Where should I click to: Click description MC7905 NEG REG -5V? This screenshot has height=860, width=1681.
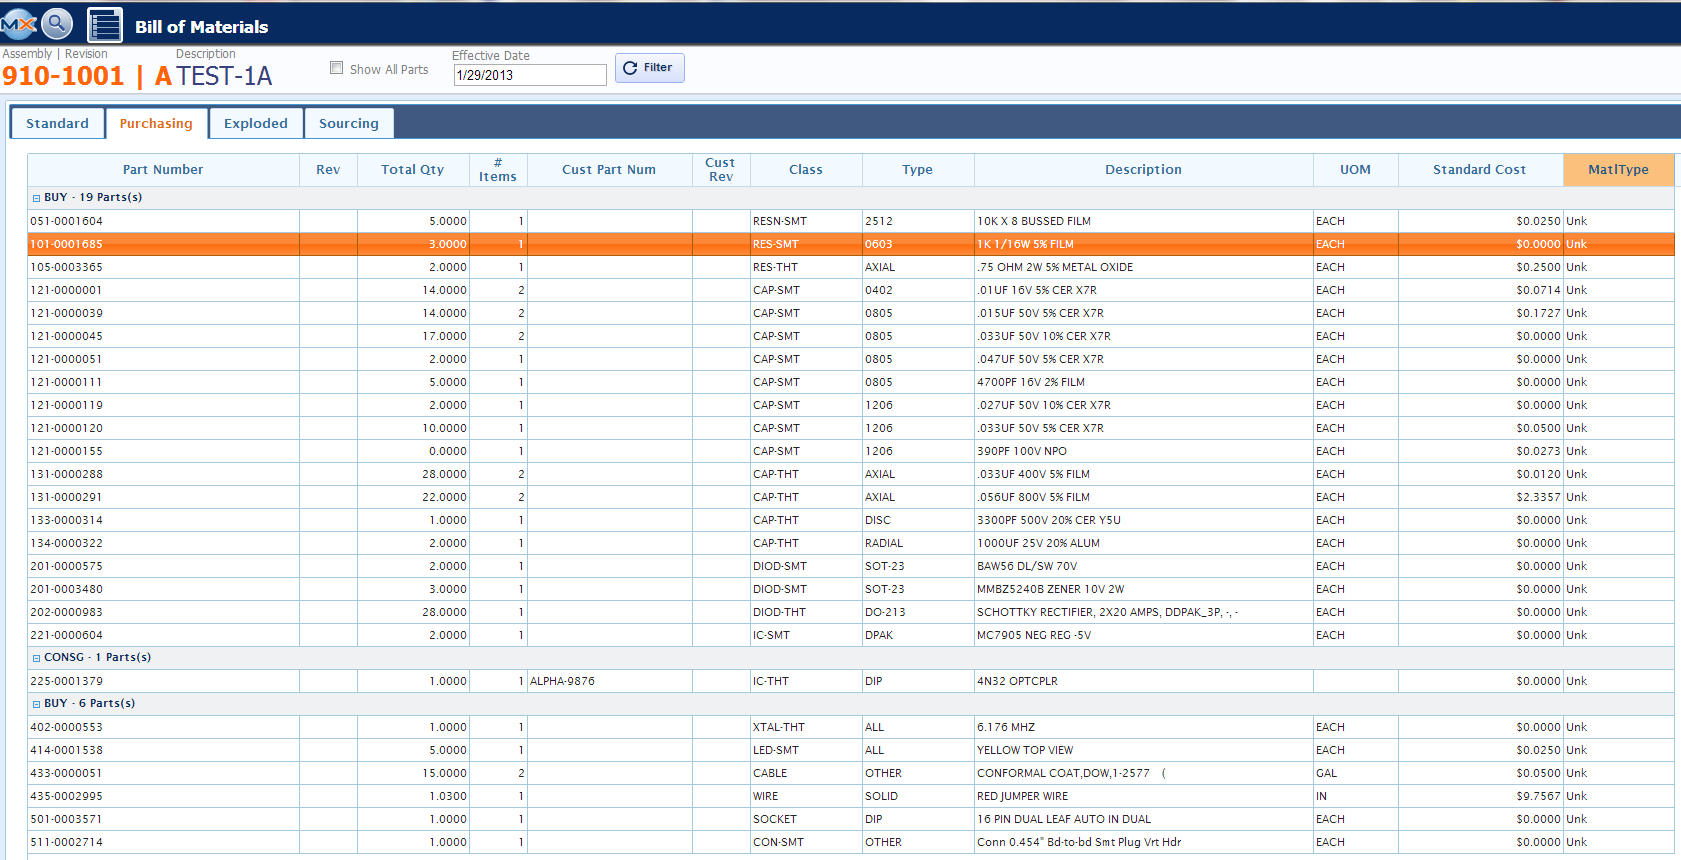pos(1034,635)
